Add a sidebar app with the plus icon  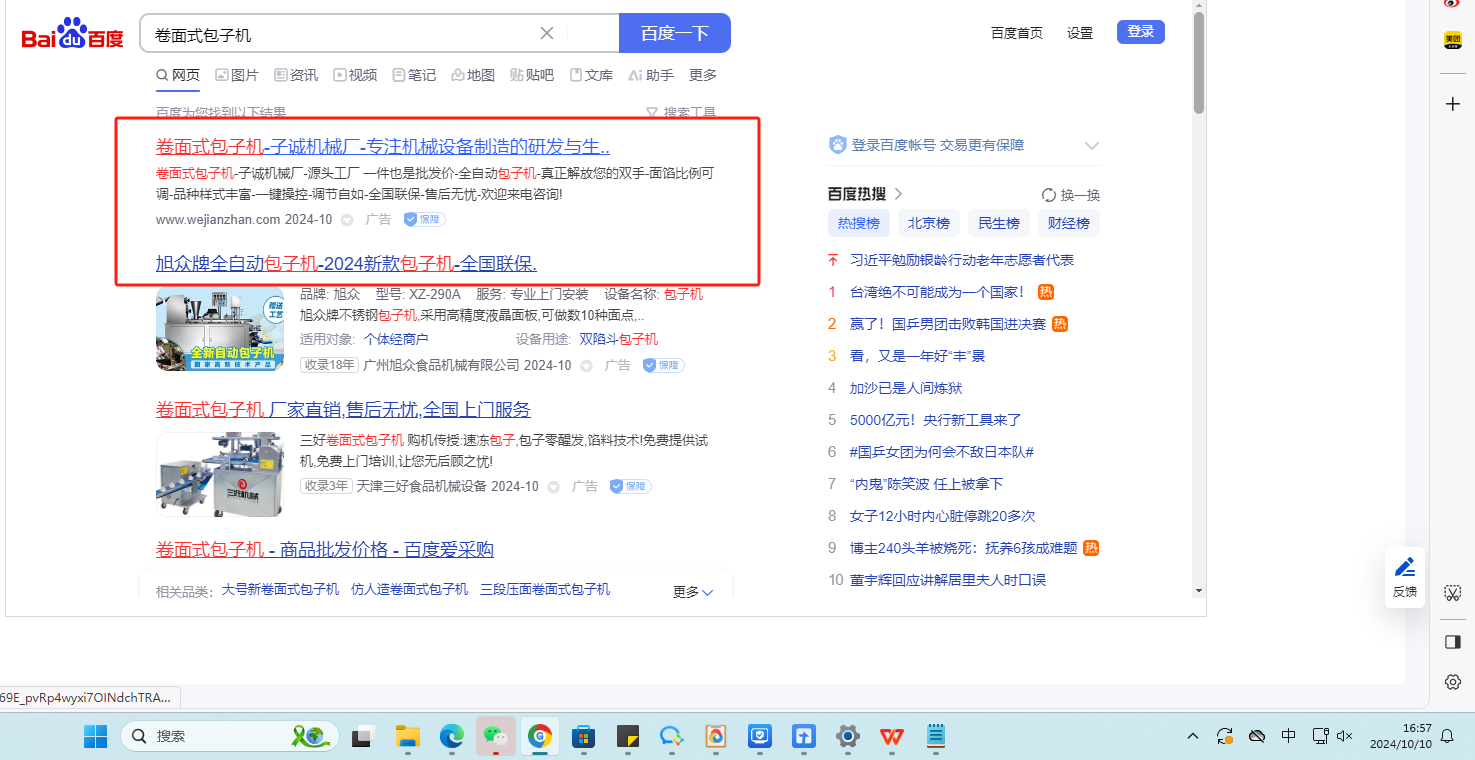click(x=1453, y=104)
